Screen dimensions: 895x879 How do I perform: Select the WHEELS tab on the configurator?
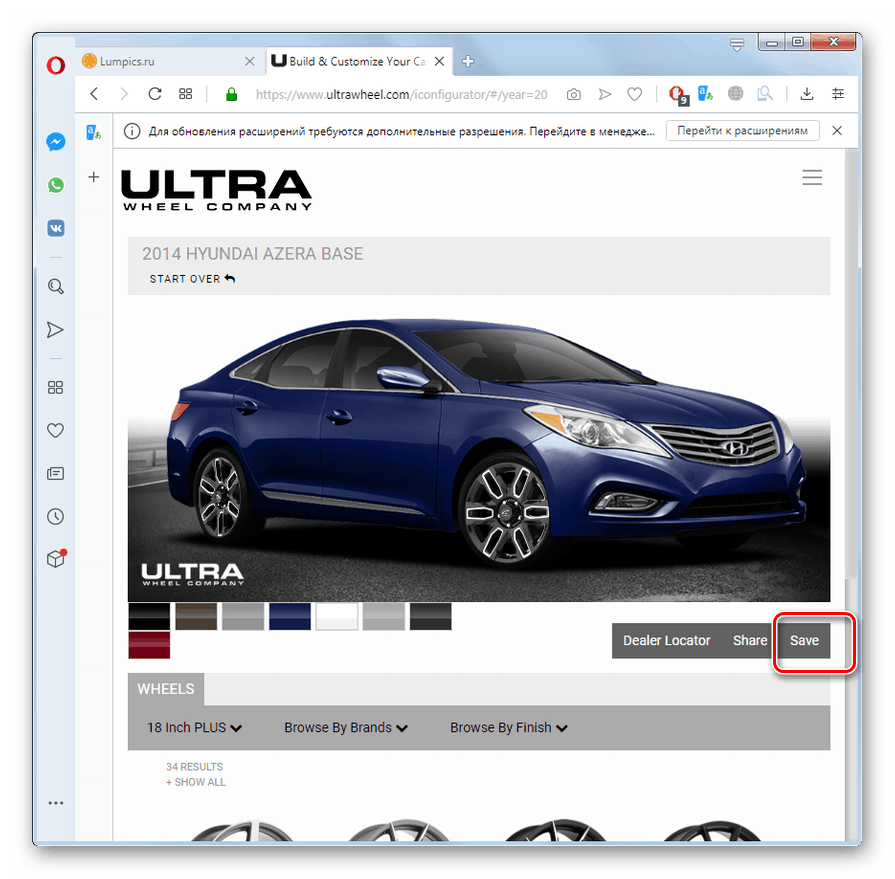pyautogui.click(x=165, y=688)
